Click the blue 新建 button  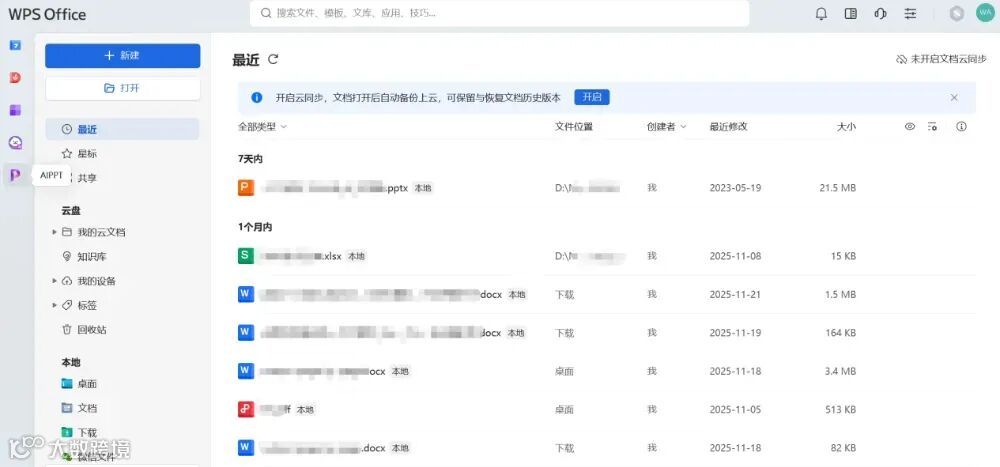coord(122,56)
